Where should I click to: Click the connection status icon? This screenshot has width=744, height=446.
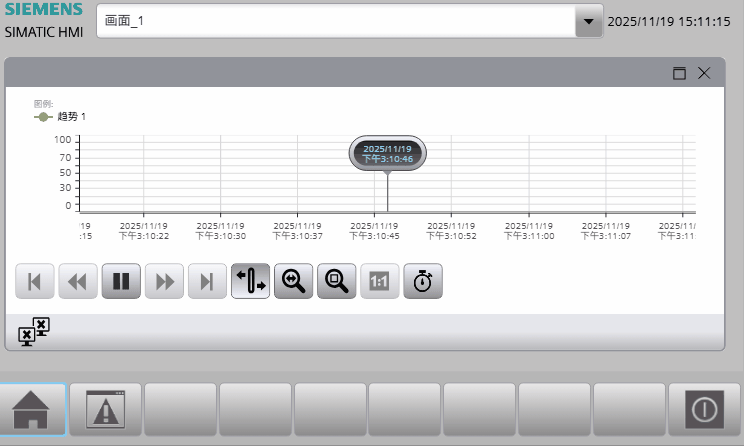point(34,331)
